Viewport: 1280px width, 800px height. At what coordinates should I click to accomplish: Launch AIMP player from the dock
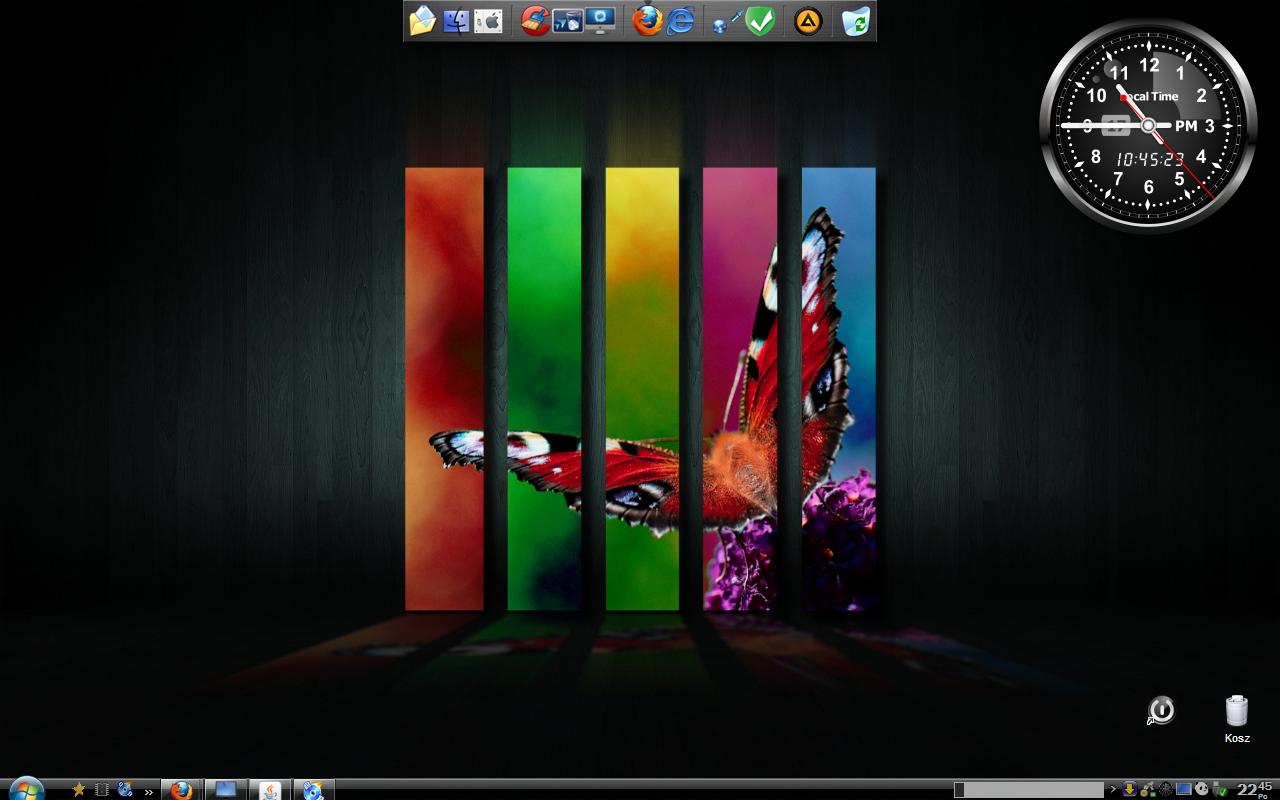(808, 20)
